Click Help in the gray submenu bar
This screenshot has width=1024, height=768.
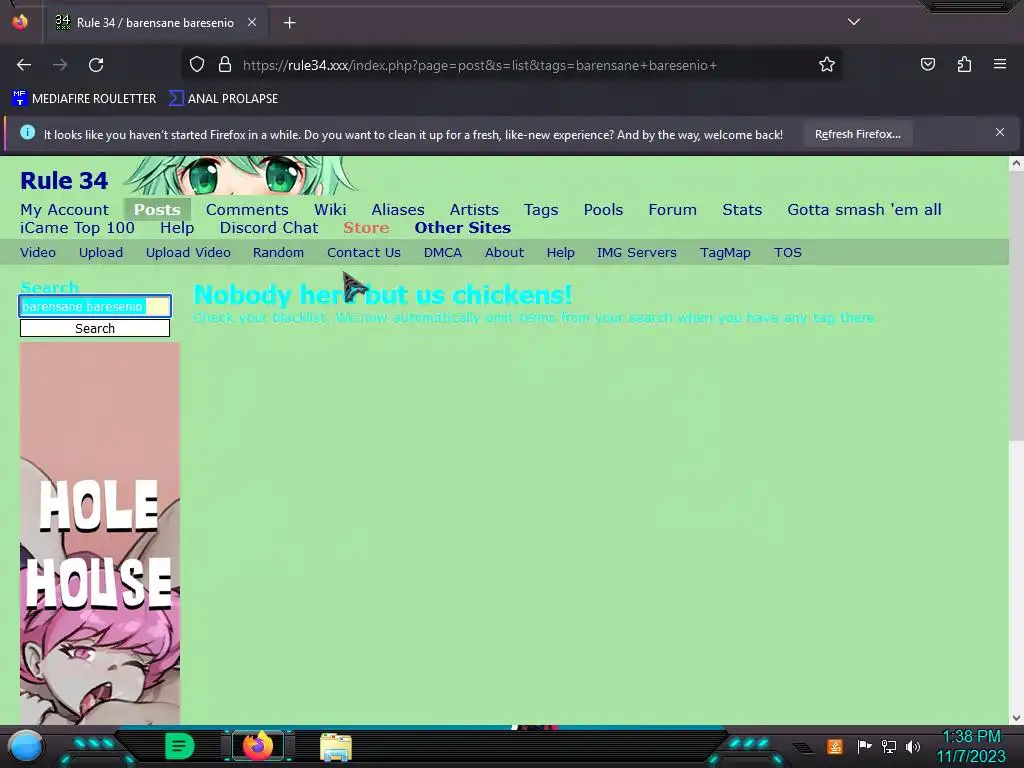[560, 253]
